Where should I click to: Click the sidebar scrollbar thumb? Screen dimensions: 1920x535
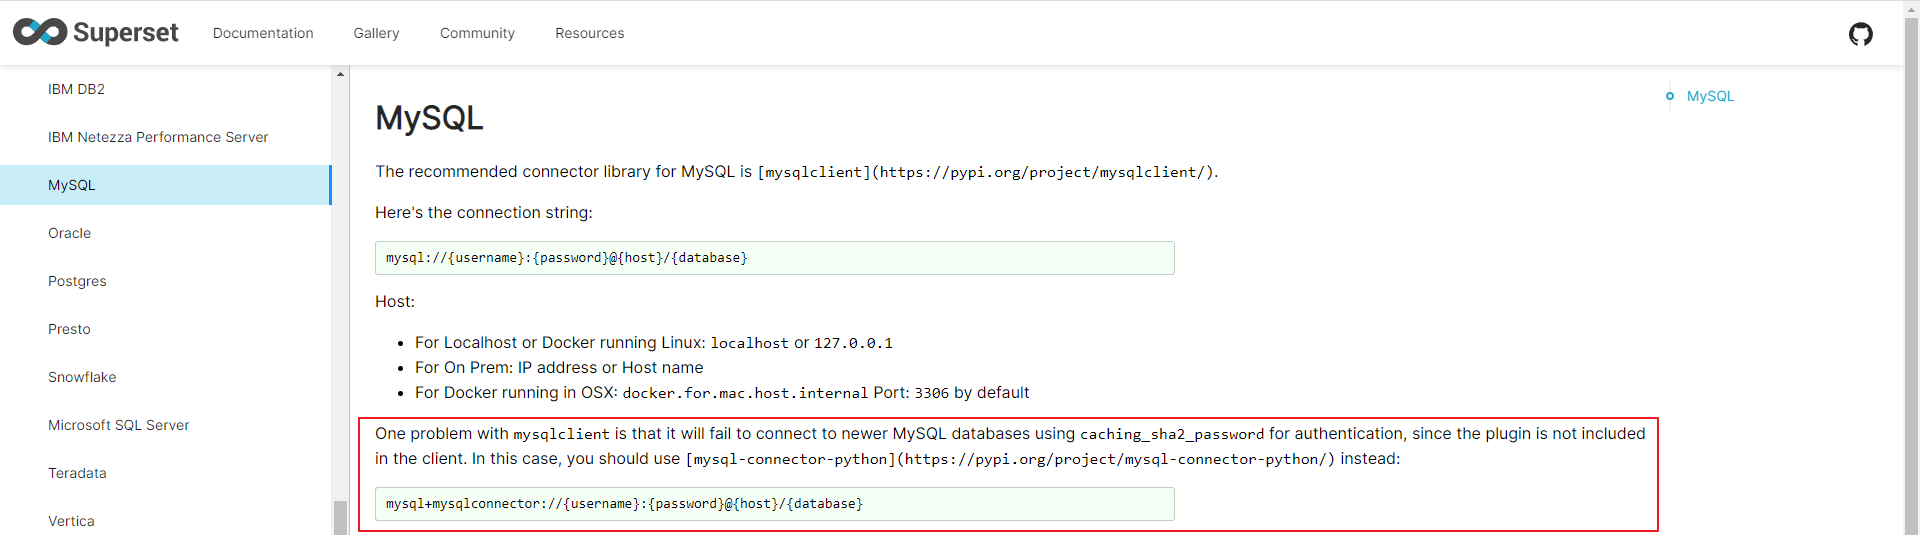340,517
